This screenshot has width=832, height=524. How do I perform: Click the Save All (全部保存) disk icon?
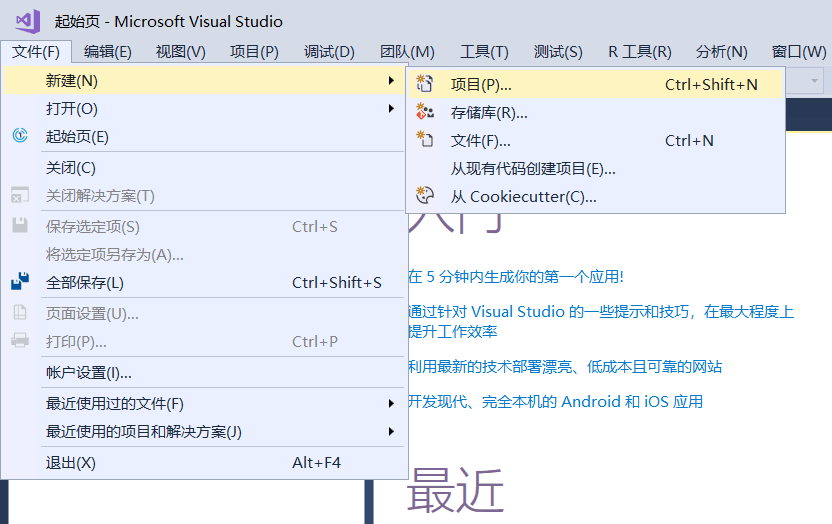pyautogui.click(x=20, y=281)
